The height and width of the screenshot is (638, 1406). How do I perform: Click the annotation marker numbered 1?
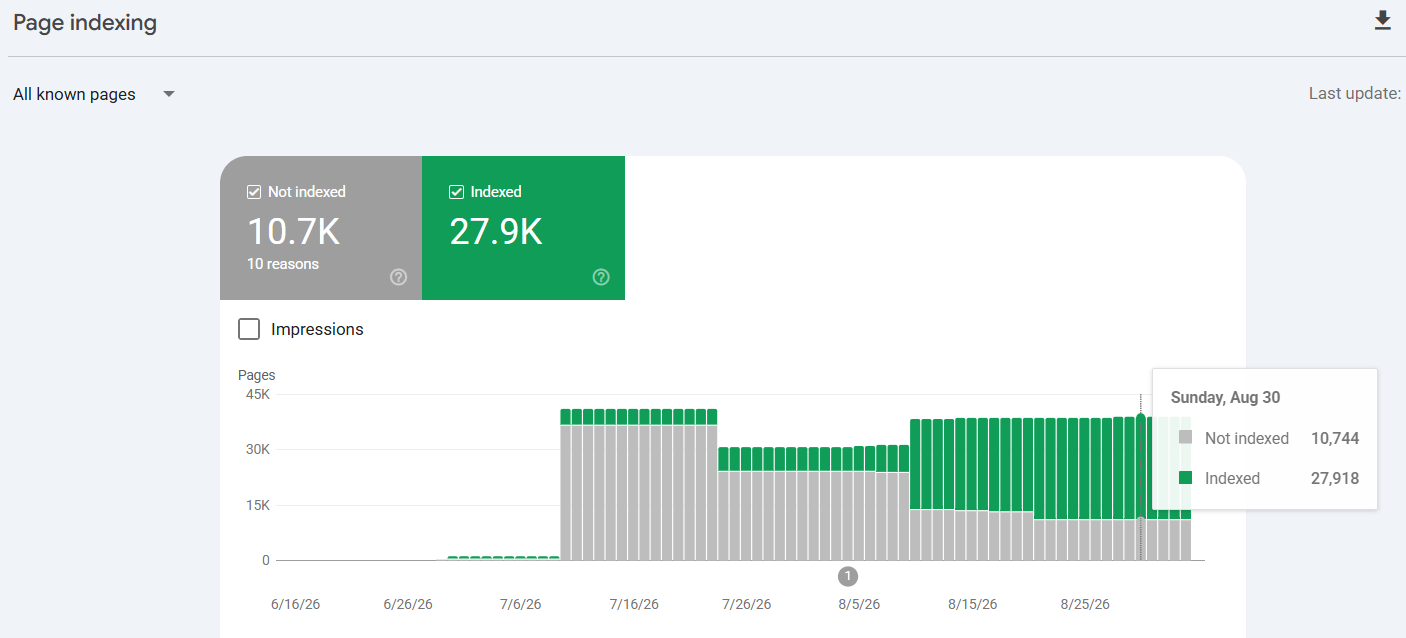(x=848, y=576)
